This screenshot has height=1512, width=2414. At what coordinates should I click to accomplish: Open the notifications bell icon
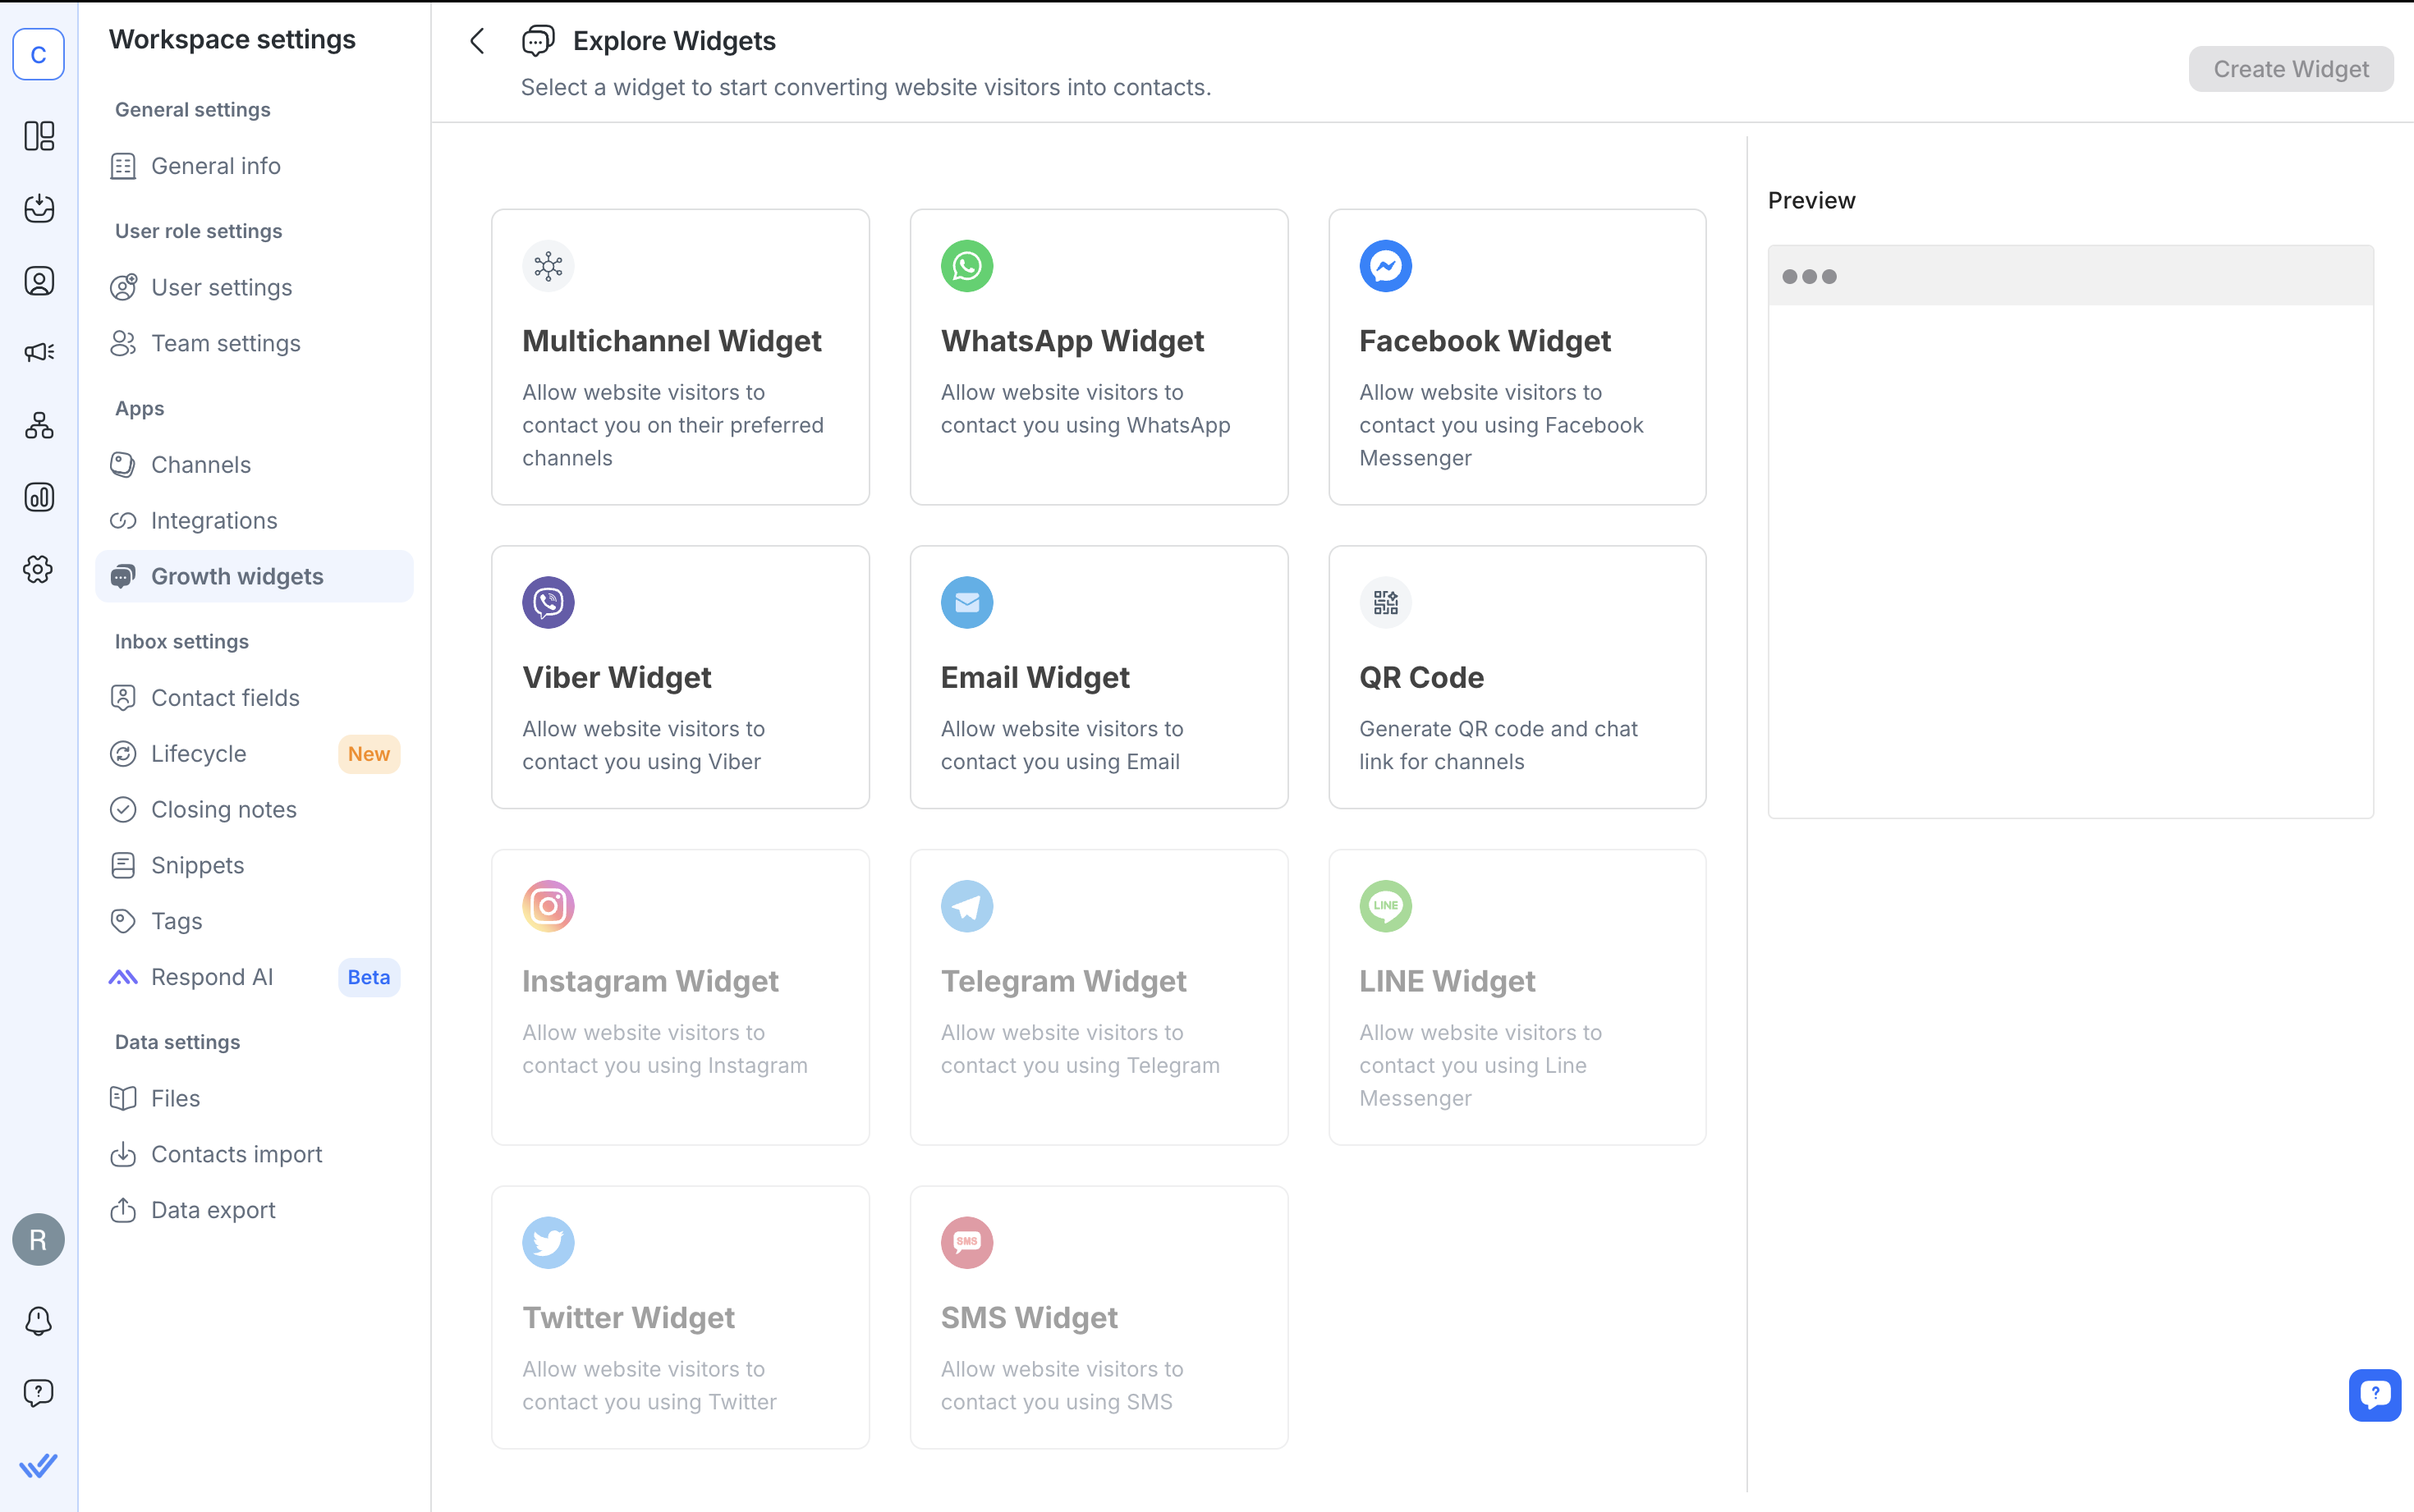pyautogui.click(x=39, y=1321)
